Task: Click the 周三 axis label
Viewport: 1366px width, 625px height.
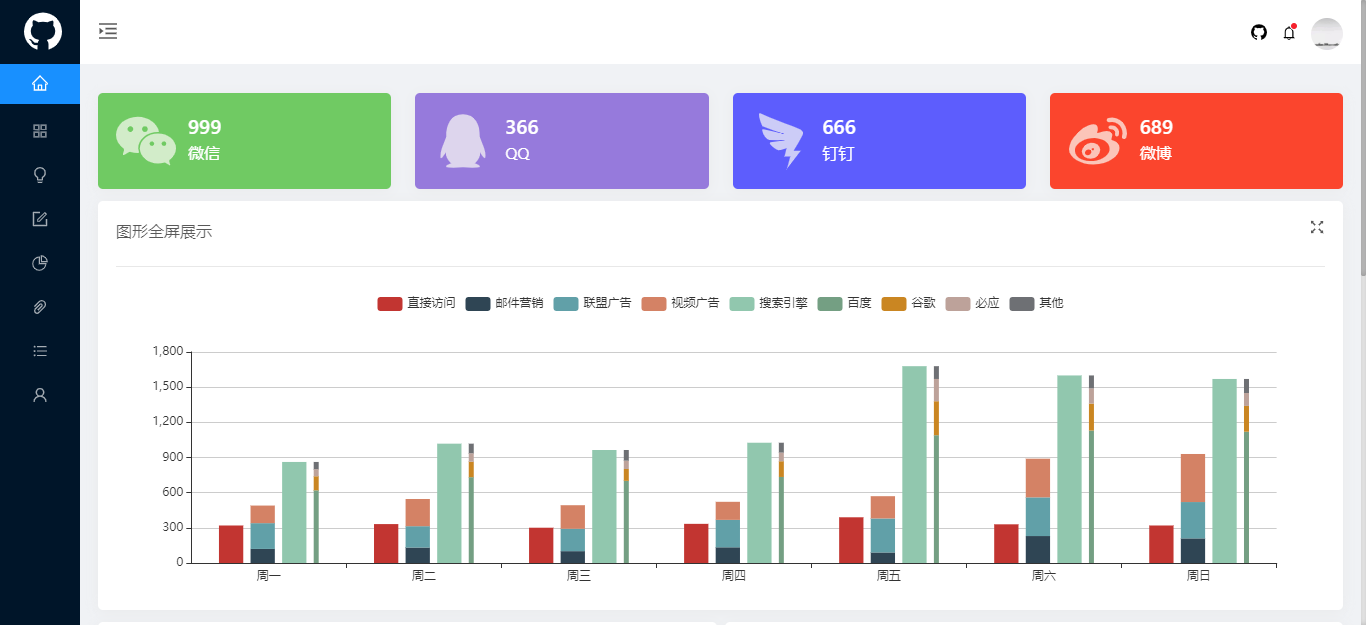Action: point(579,576)
